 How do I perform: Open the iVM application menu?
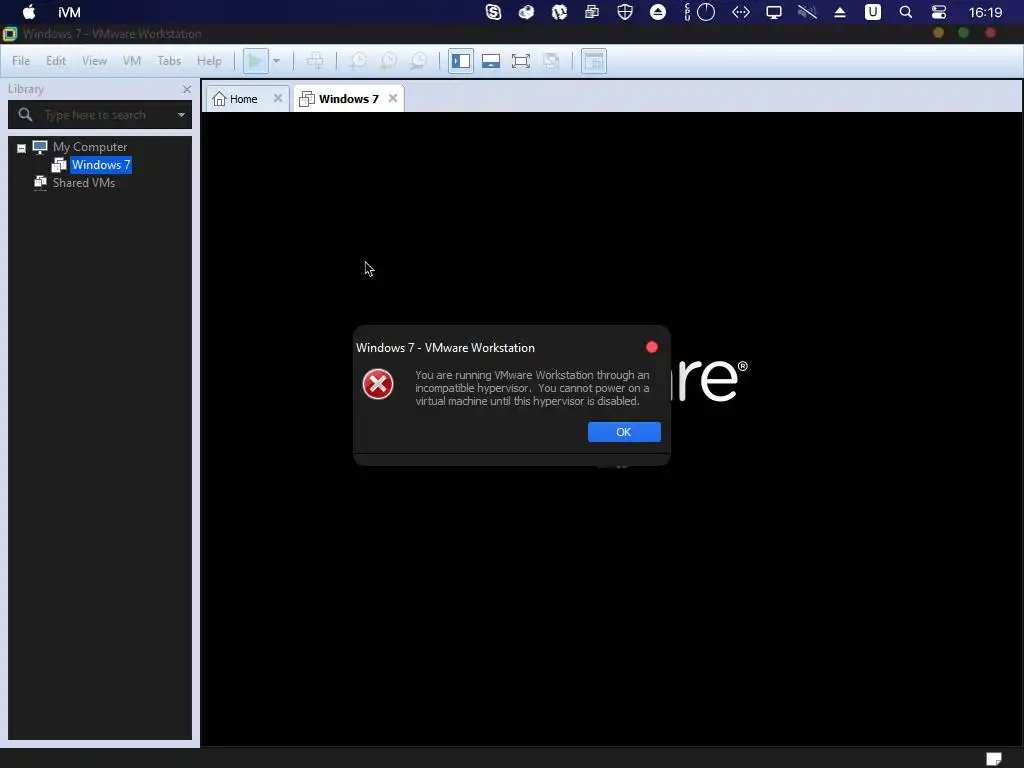click(69, 12)
